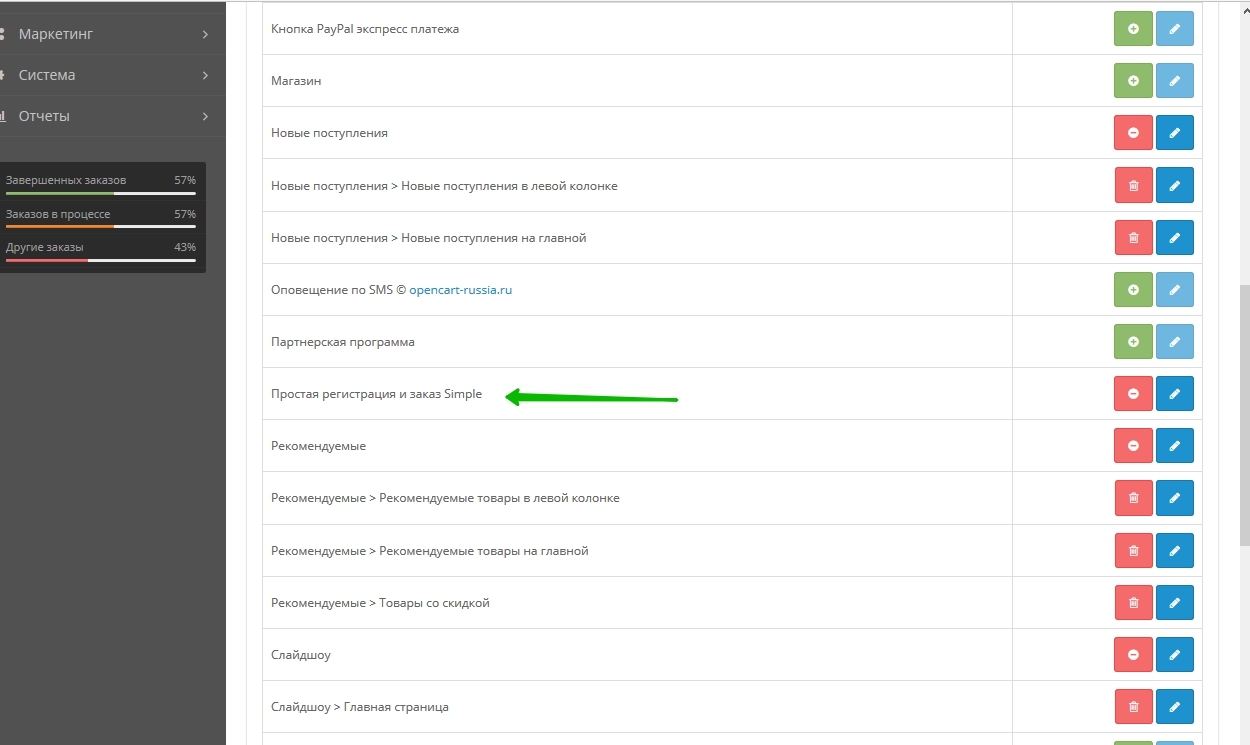Install the Оповещение по SMS module
Image resolution: width=1250 pixels, height=745 pixels.
pos(1133,290)
